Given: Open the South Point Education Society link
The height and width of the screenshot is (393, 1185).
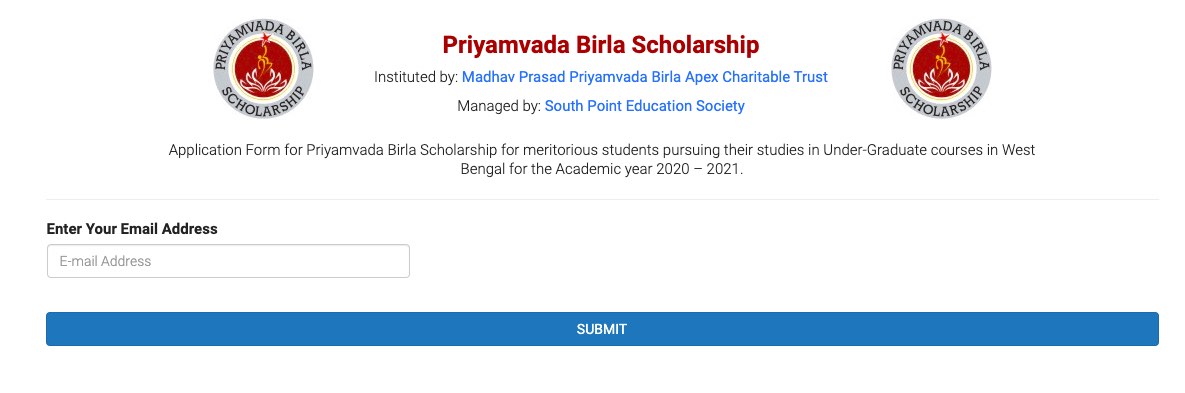Looking at the screenshot, I should 645,106.
